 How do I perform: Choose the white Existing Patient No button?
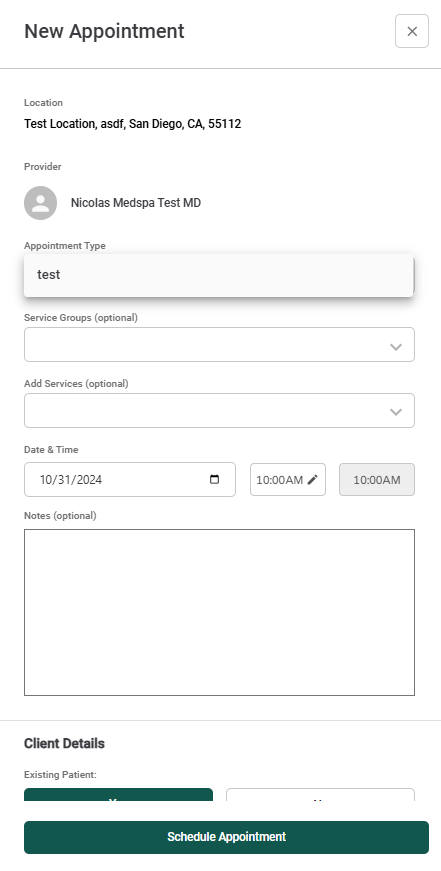(x=320, y=795)
